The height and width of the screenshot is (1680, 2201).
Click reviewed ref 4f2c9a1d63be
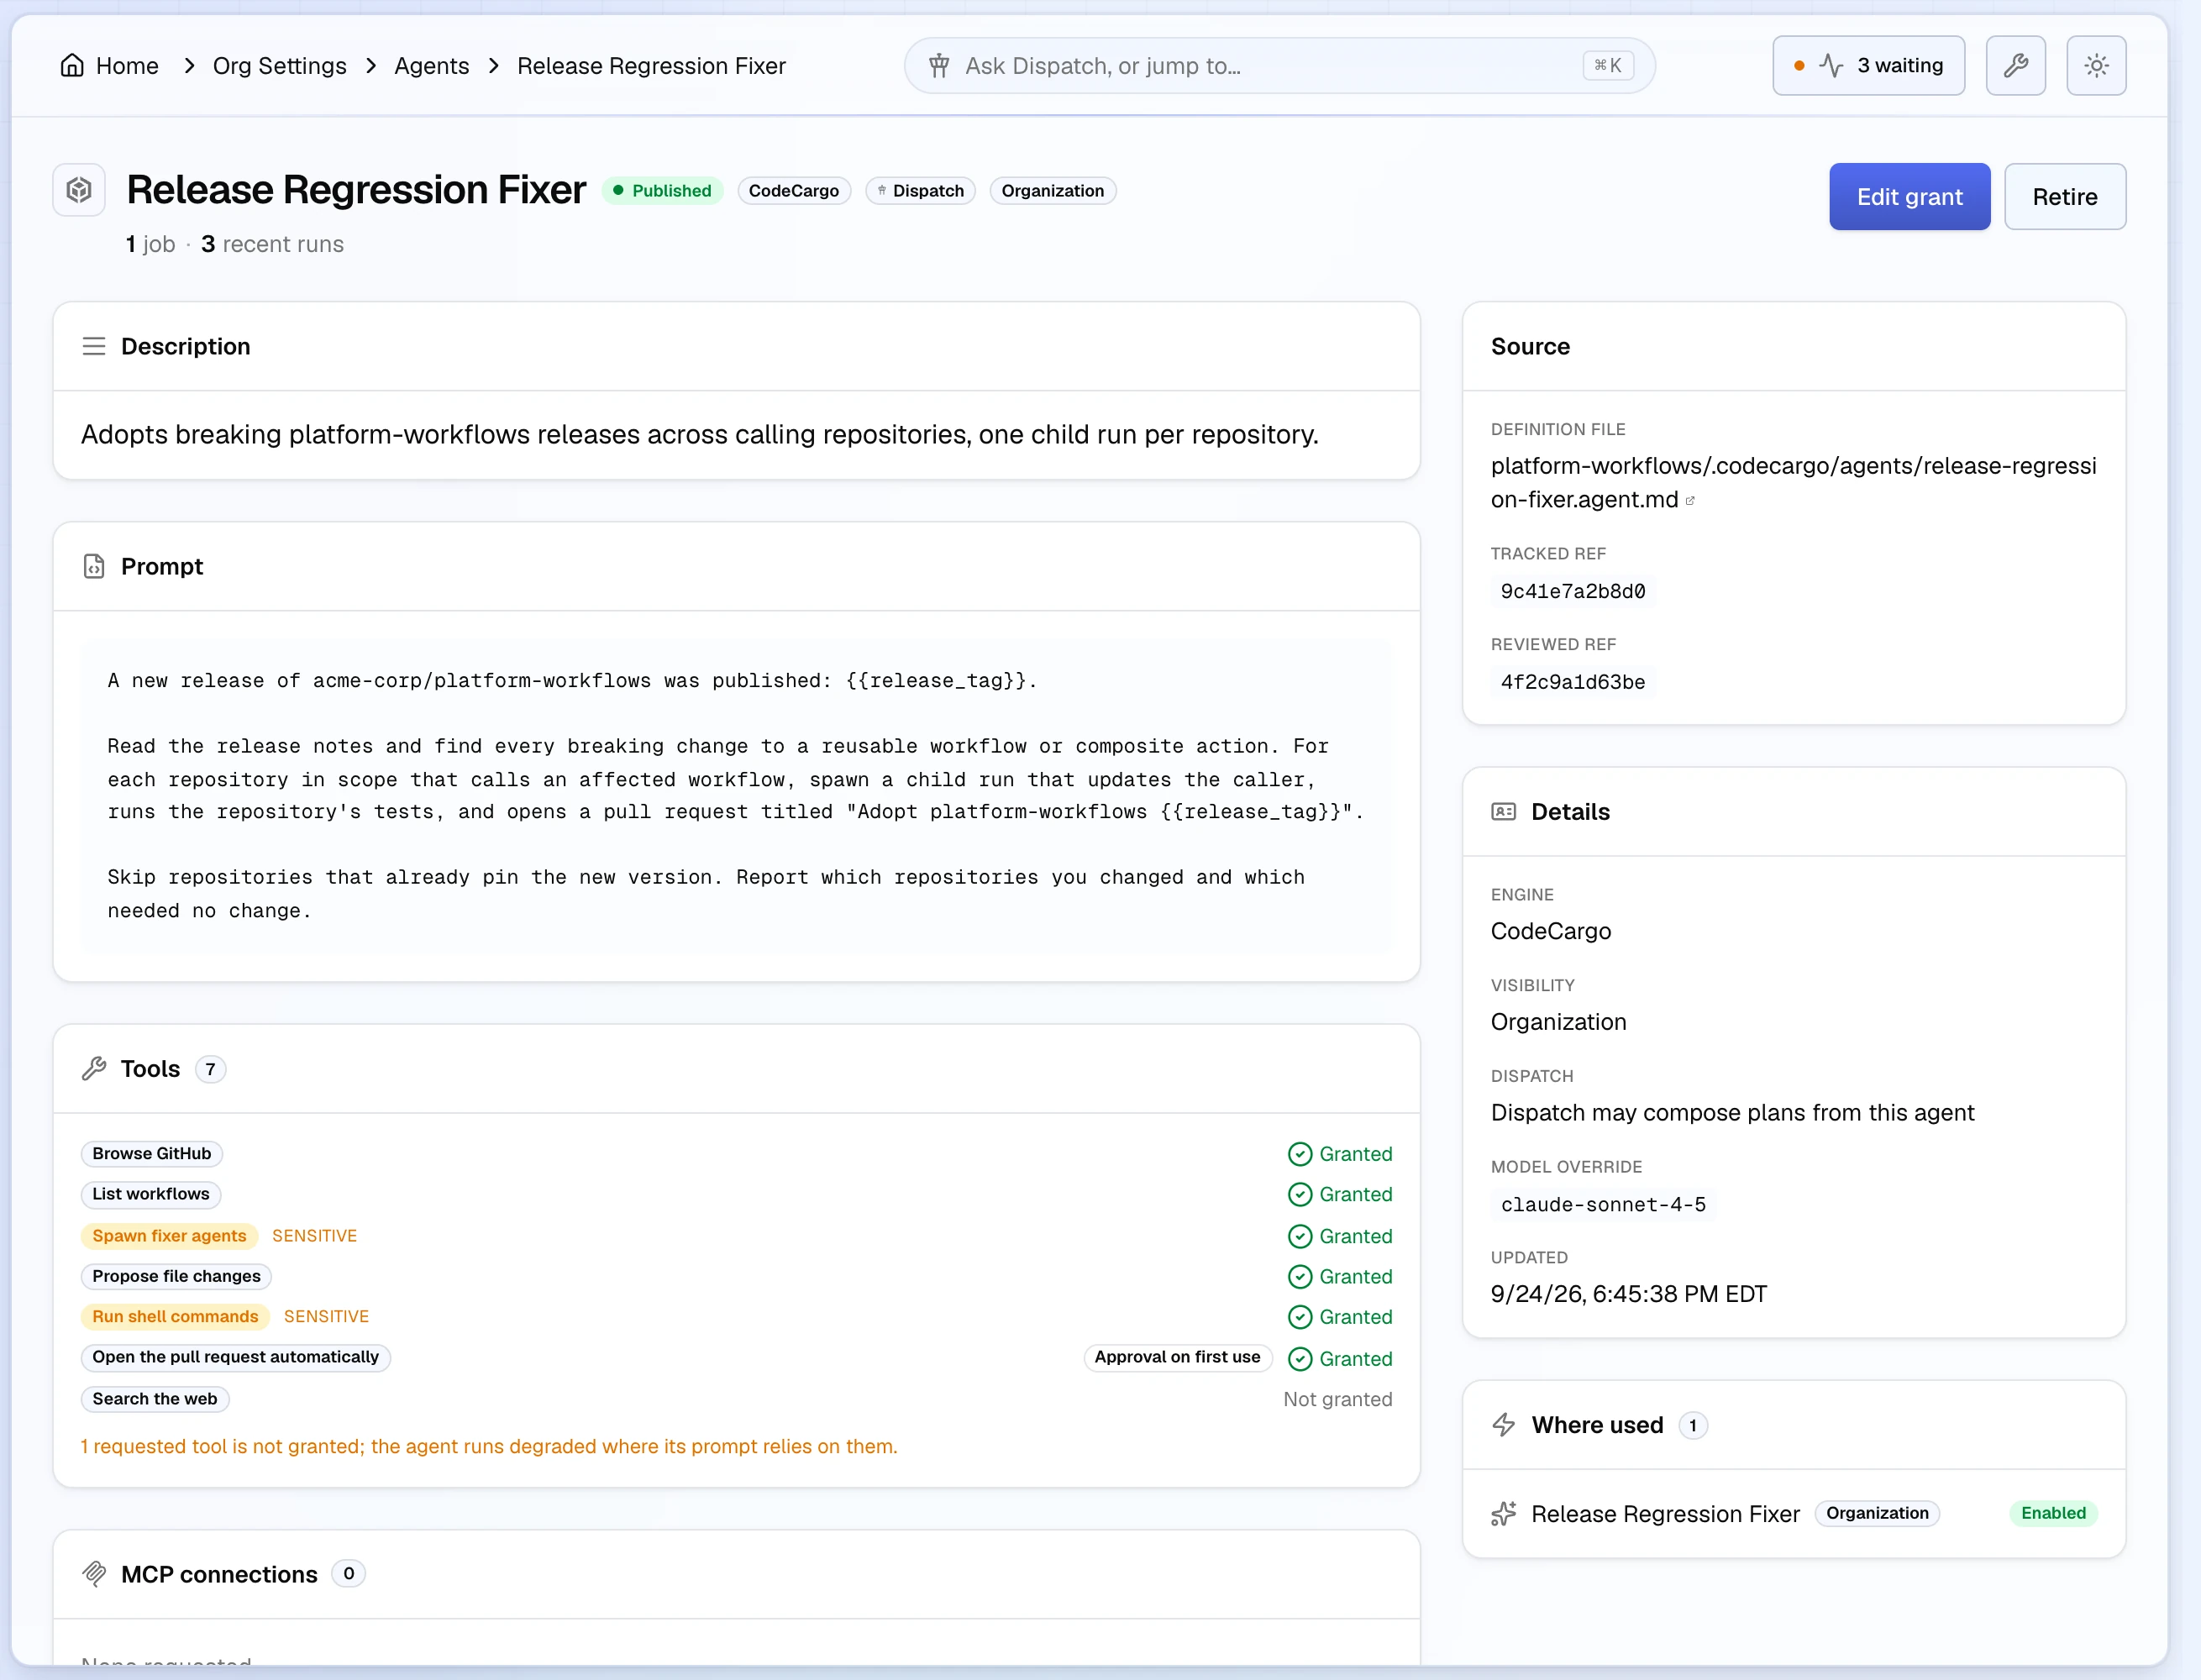(x=1572, y=682)
